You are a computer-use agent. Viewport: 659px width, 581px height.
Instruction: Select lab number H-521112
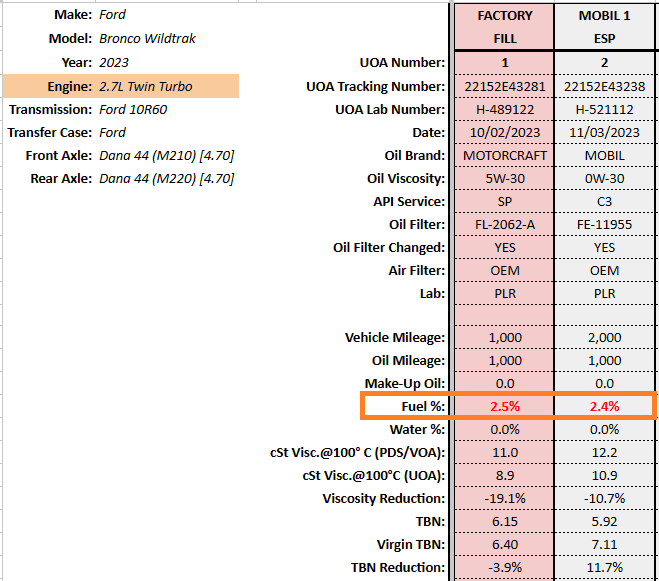[604, 110]
